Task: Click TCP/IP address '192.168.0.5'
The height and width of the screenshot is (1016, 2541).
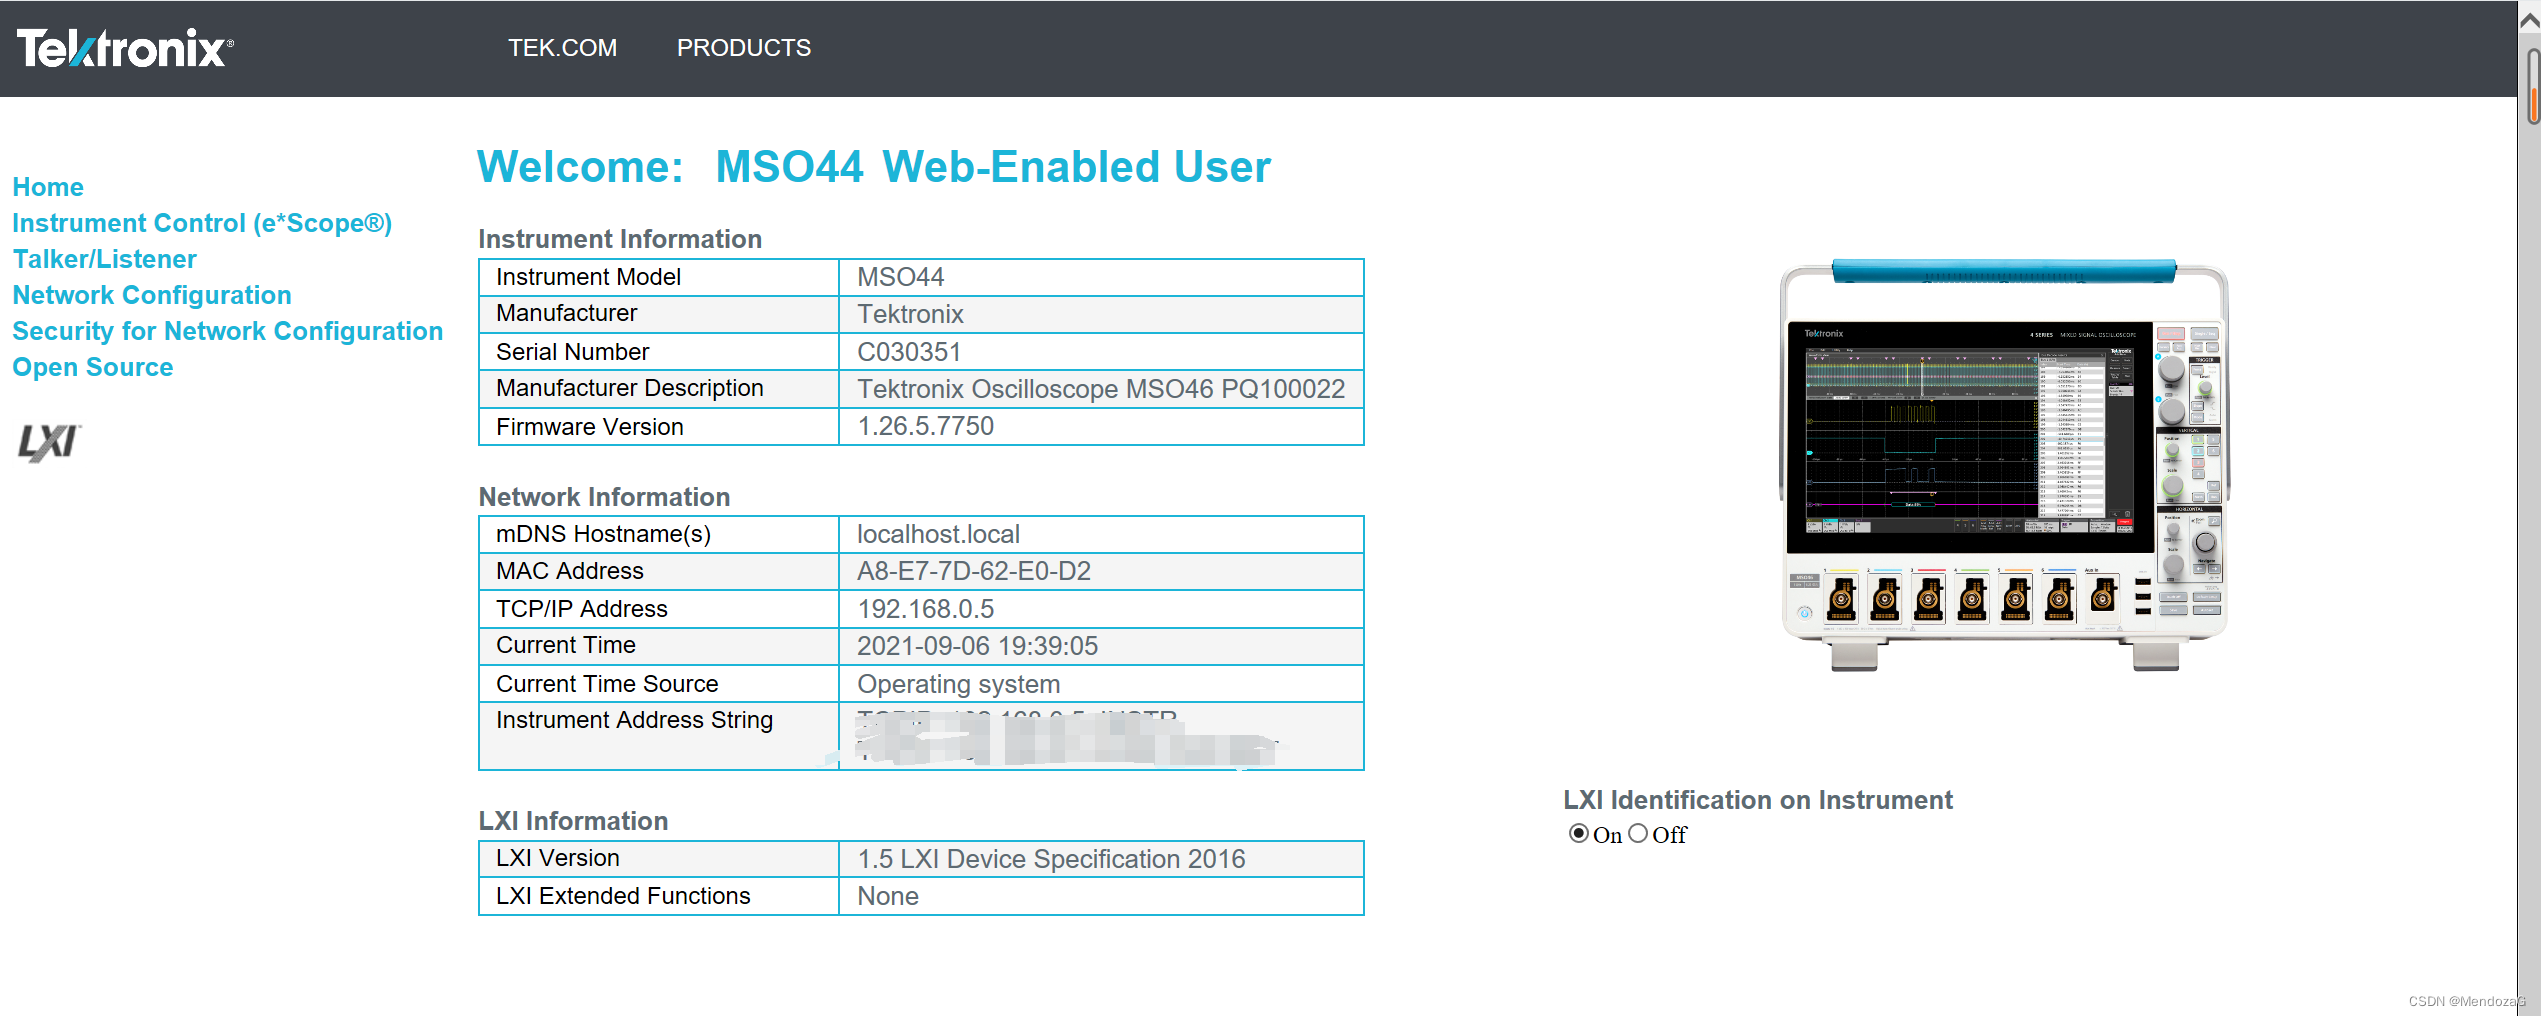Action: pyautogui.click(x=925, y=609)
